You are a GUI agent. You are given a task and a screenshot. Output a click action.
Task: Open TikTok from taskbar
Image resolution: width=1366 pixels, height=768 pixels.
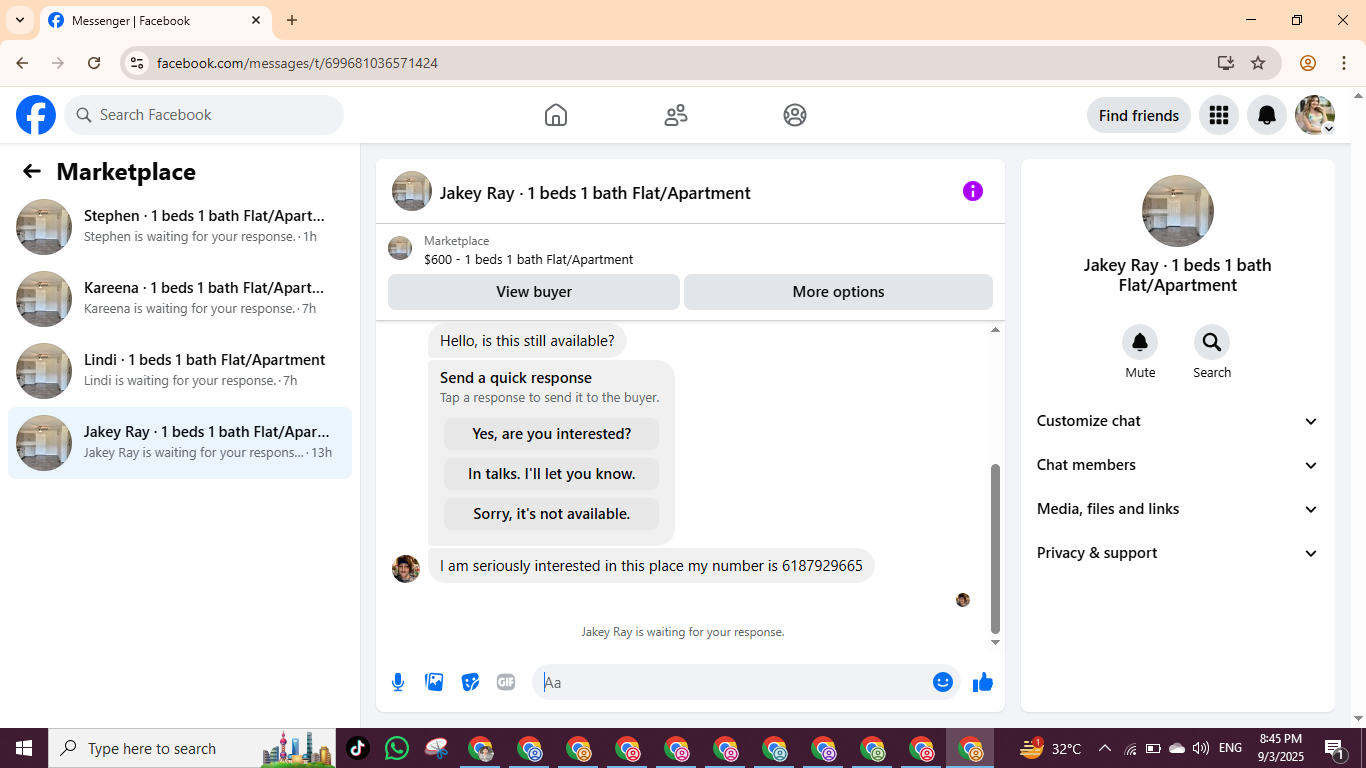(x=358, y=748)
